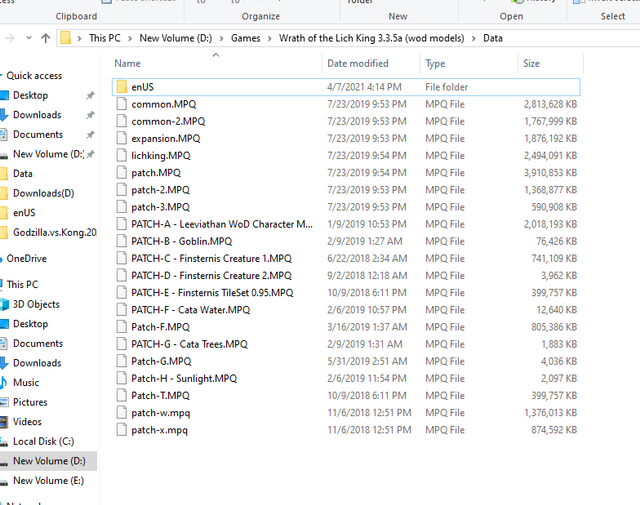
Task: Open Downloads(D) folder in Quick access
Action: (x=43, y=193)
